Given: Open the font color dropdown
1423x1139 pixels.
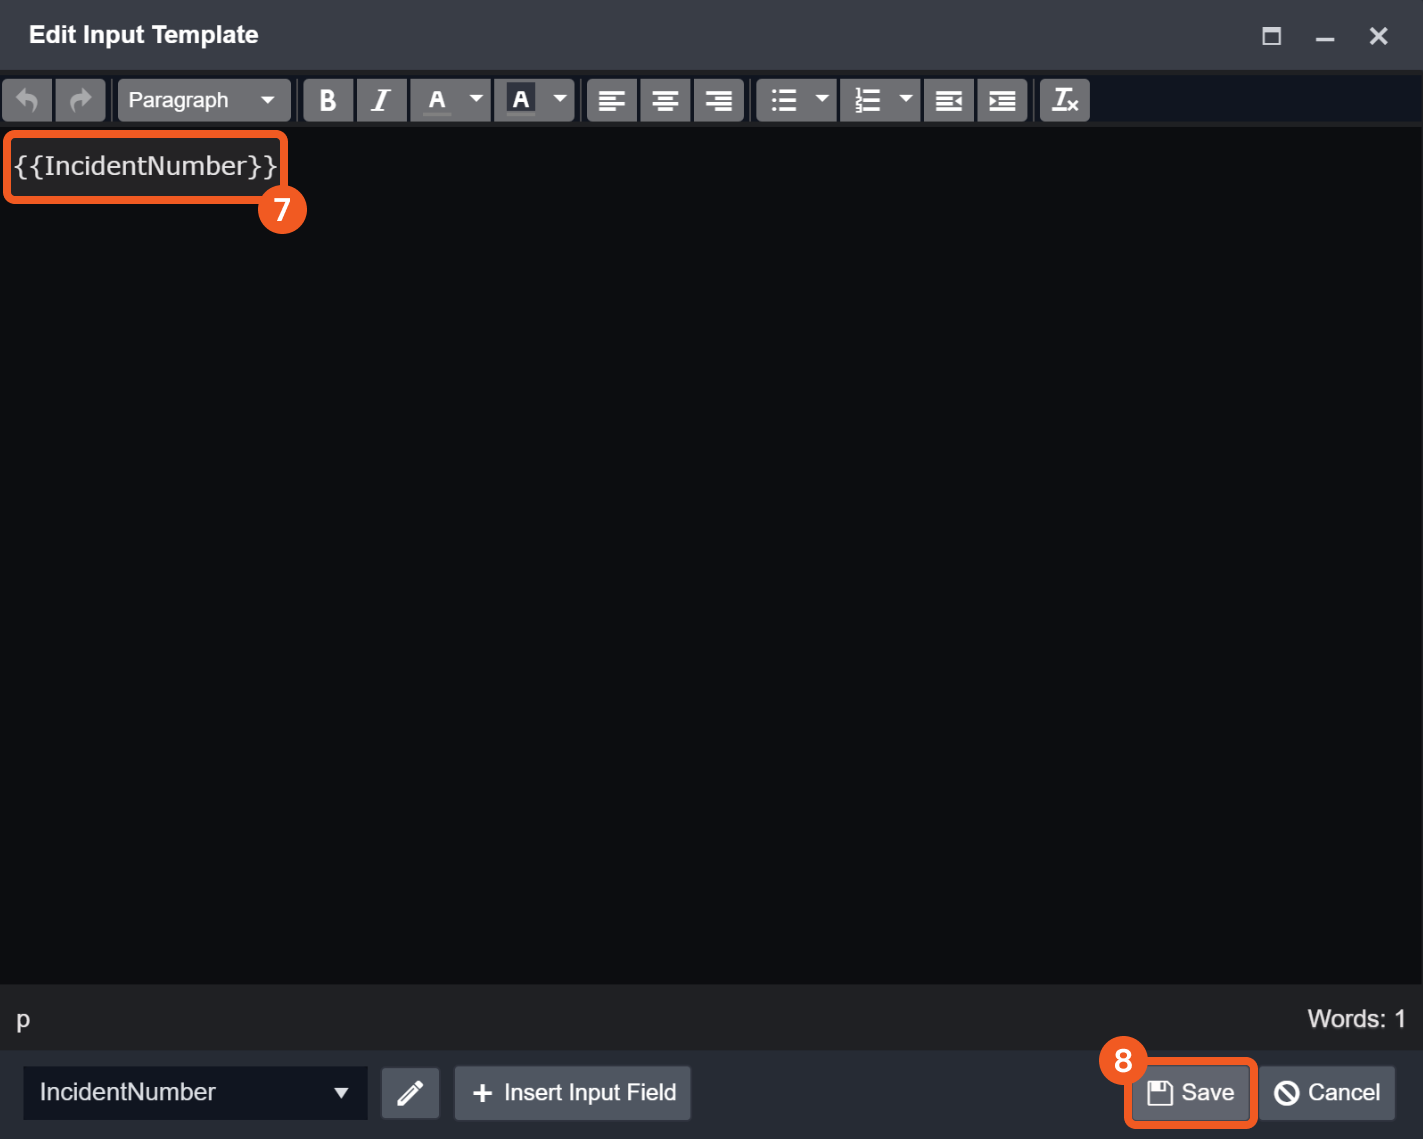Looking at the screenshot, I should [x=476, y=100].
